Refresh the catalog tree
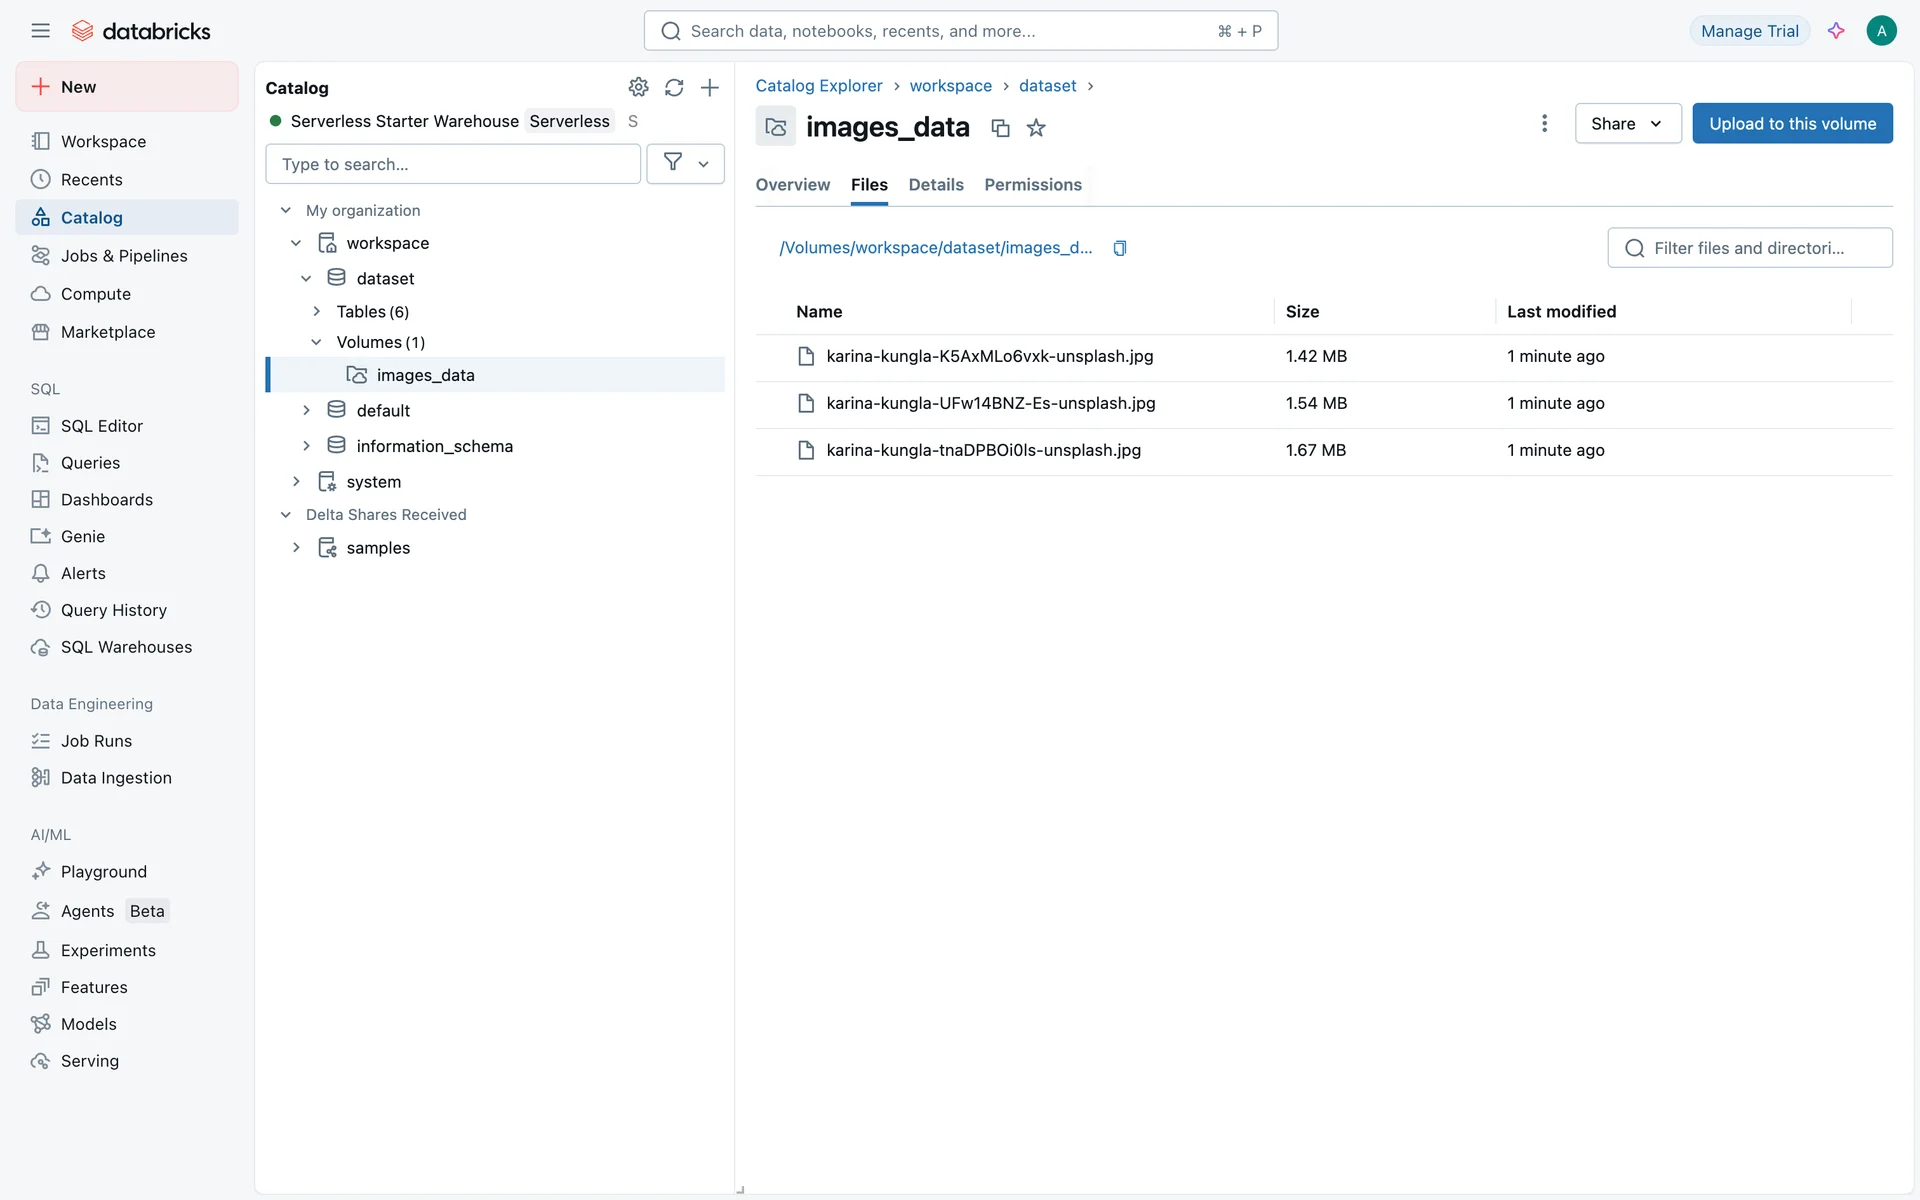This screenshot has width=1920, height=1200. tap(674, 87)
